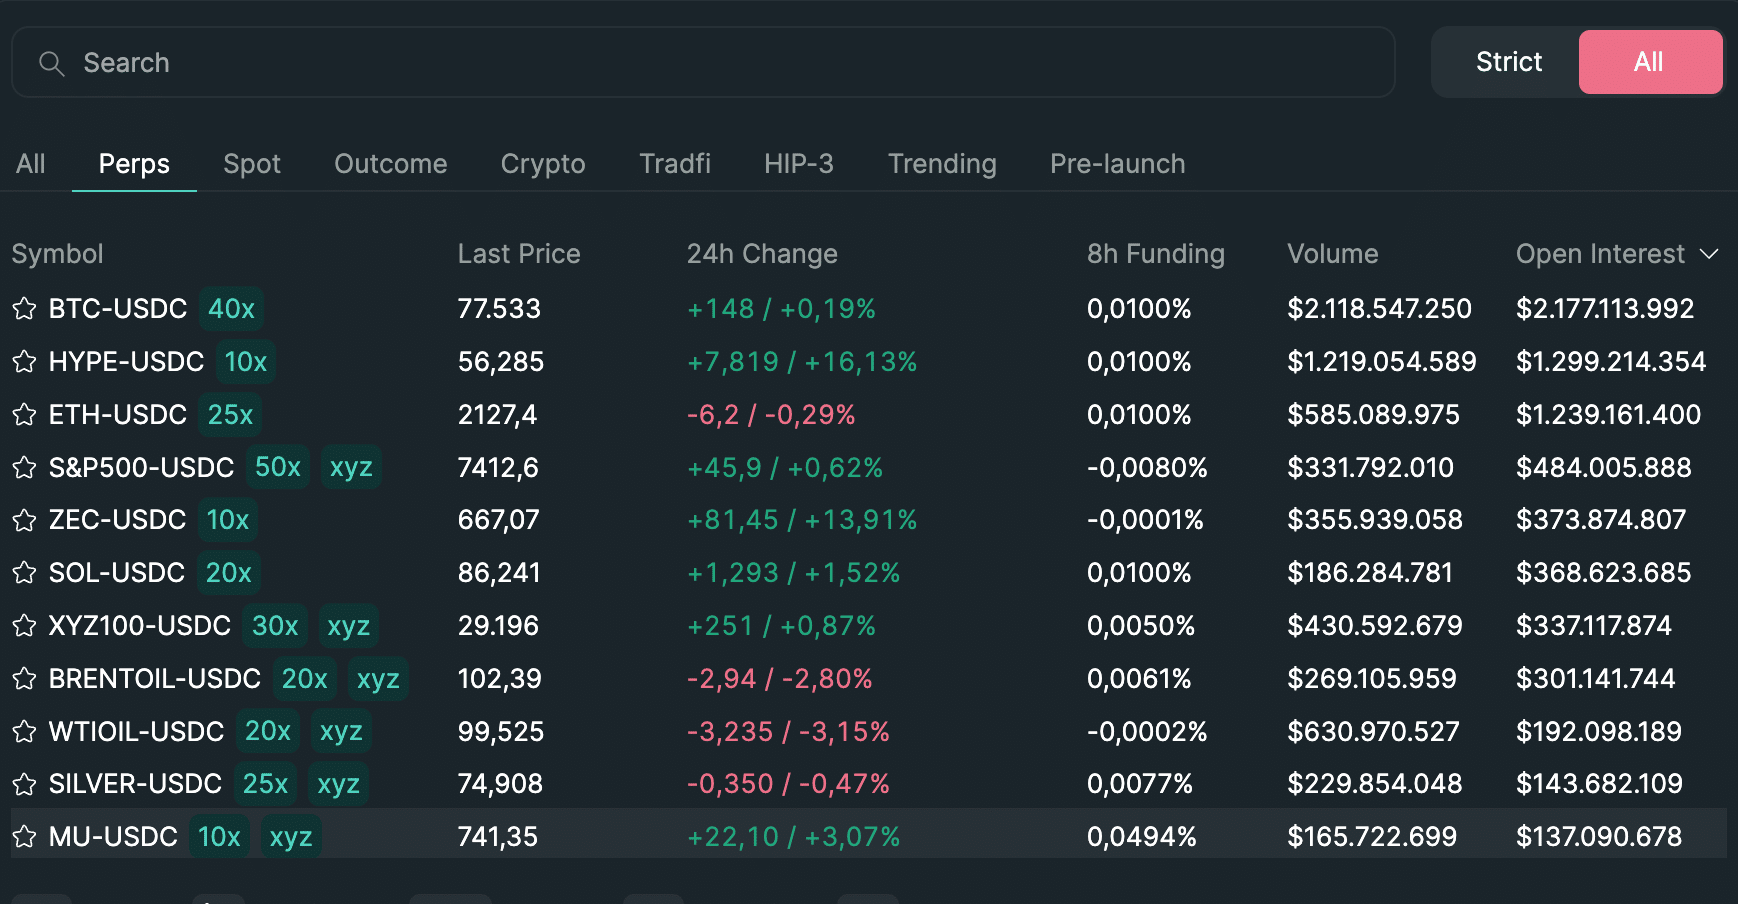The height and width of the screenshot is (904, 1738).
Task: Select the XYZ100-USDC market
Action: (x=868, y=626)
